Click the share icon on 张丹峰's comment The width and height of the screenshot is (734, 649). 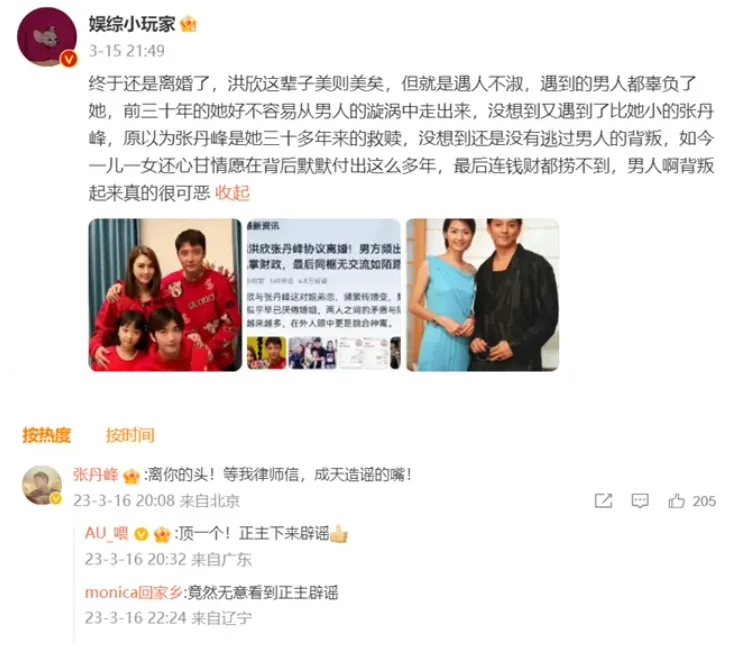pyautogui.click(x=603, y=501)
